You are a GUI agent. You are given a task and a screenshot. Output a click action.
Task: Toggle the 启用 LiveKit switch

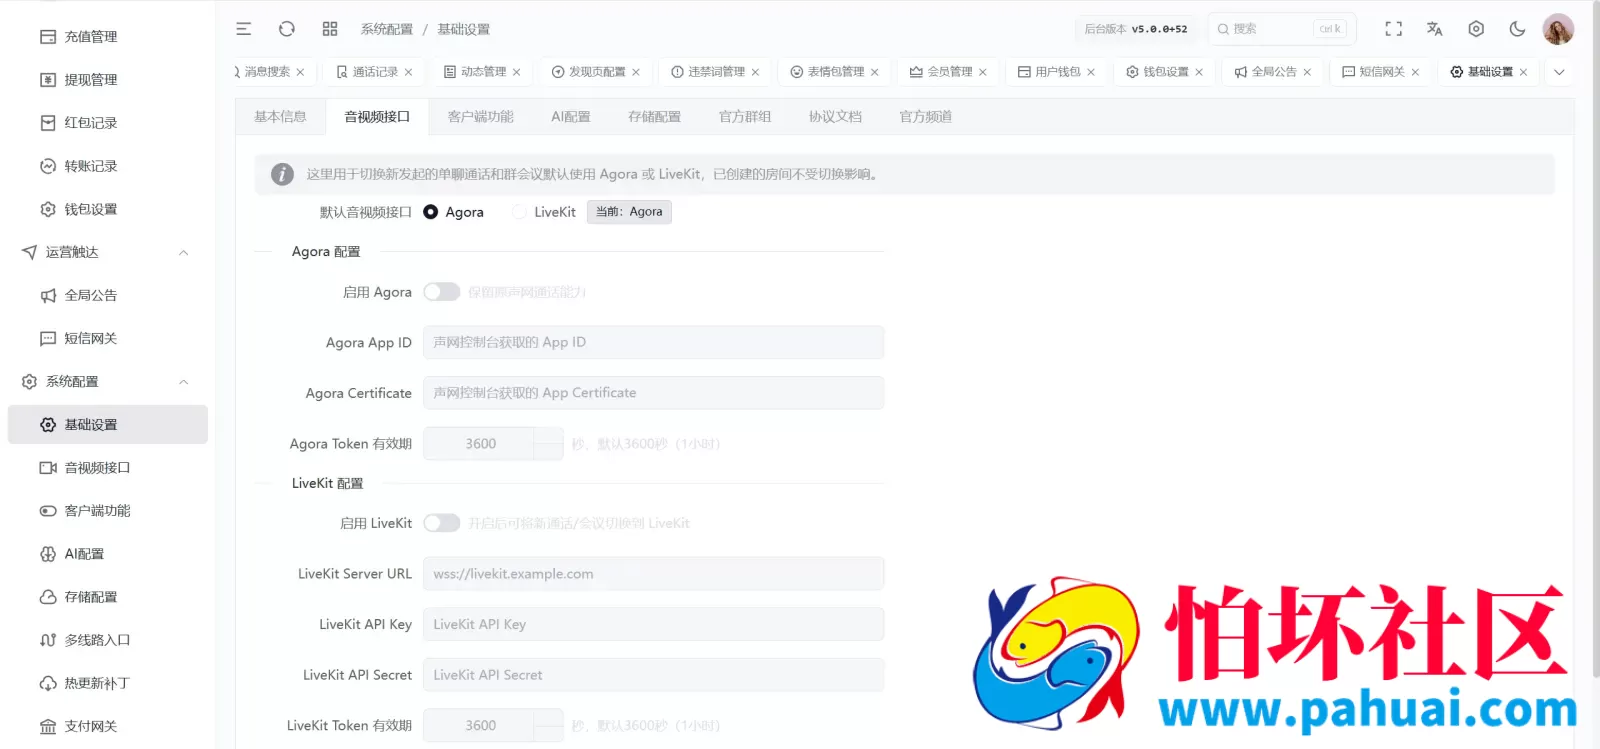coord(441,523)
